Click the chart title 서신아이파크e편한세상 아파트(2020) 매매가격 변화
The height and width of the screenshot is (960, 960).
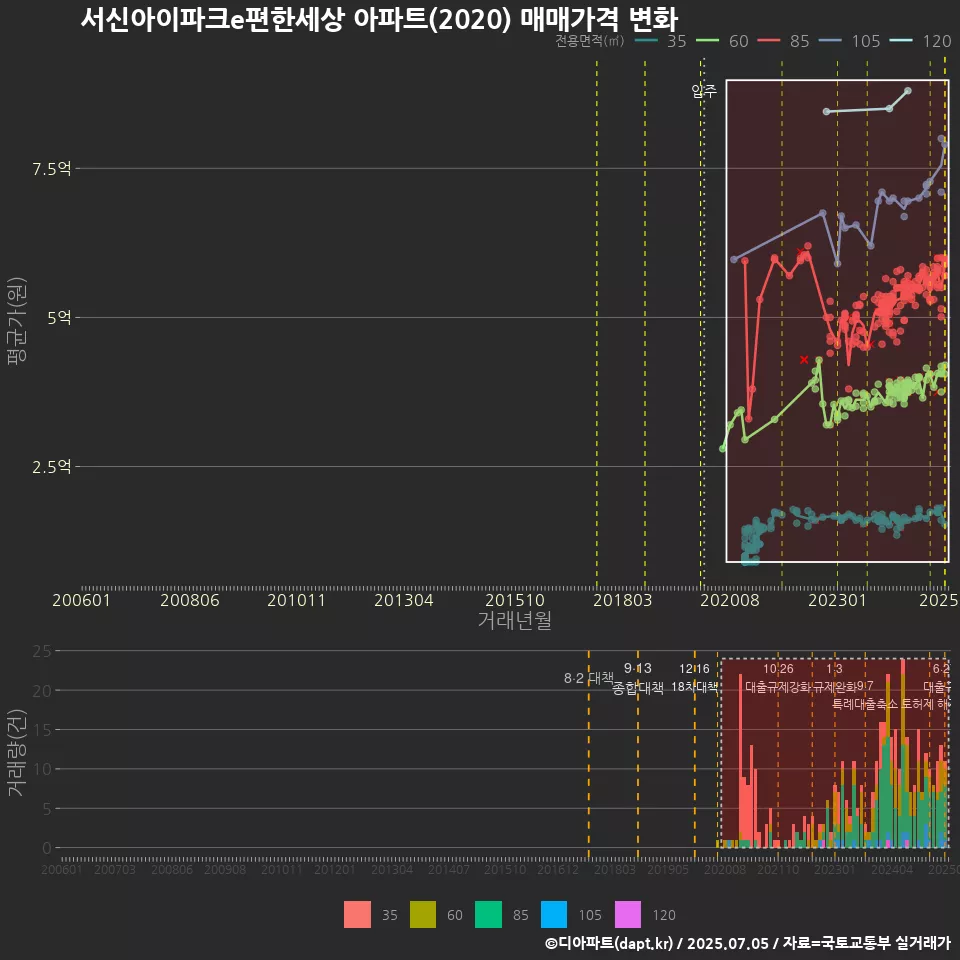coord(379,19)
